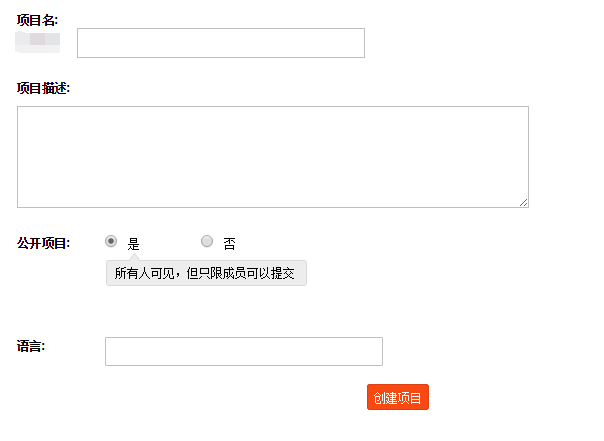This screenshot has width=604, height=441.
Task: Place cursor in the language field
Action: pos(244,351)
